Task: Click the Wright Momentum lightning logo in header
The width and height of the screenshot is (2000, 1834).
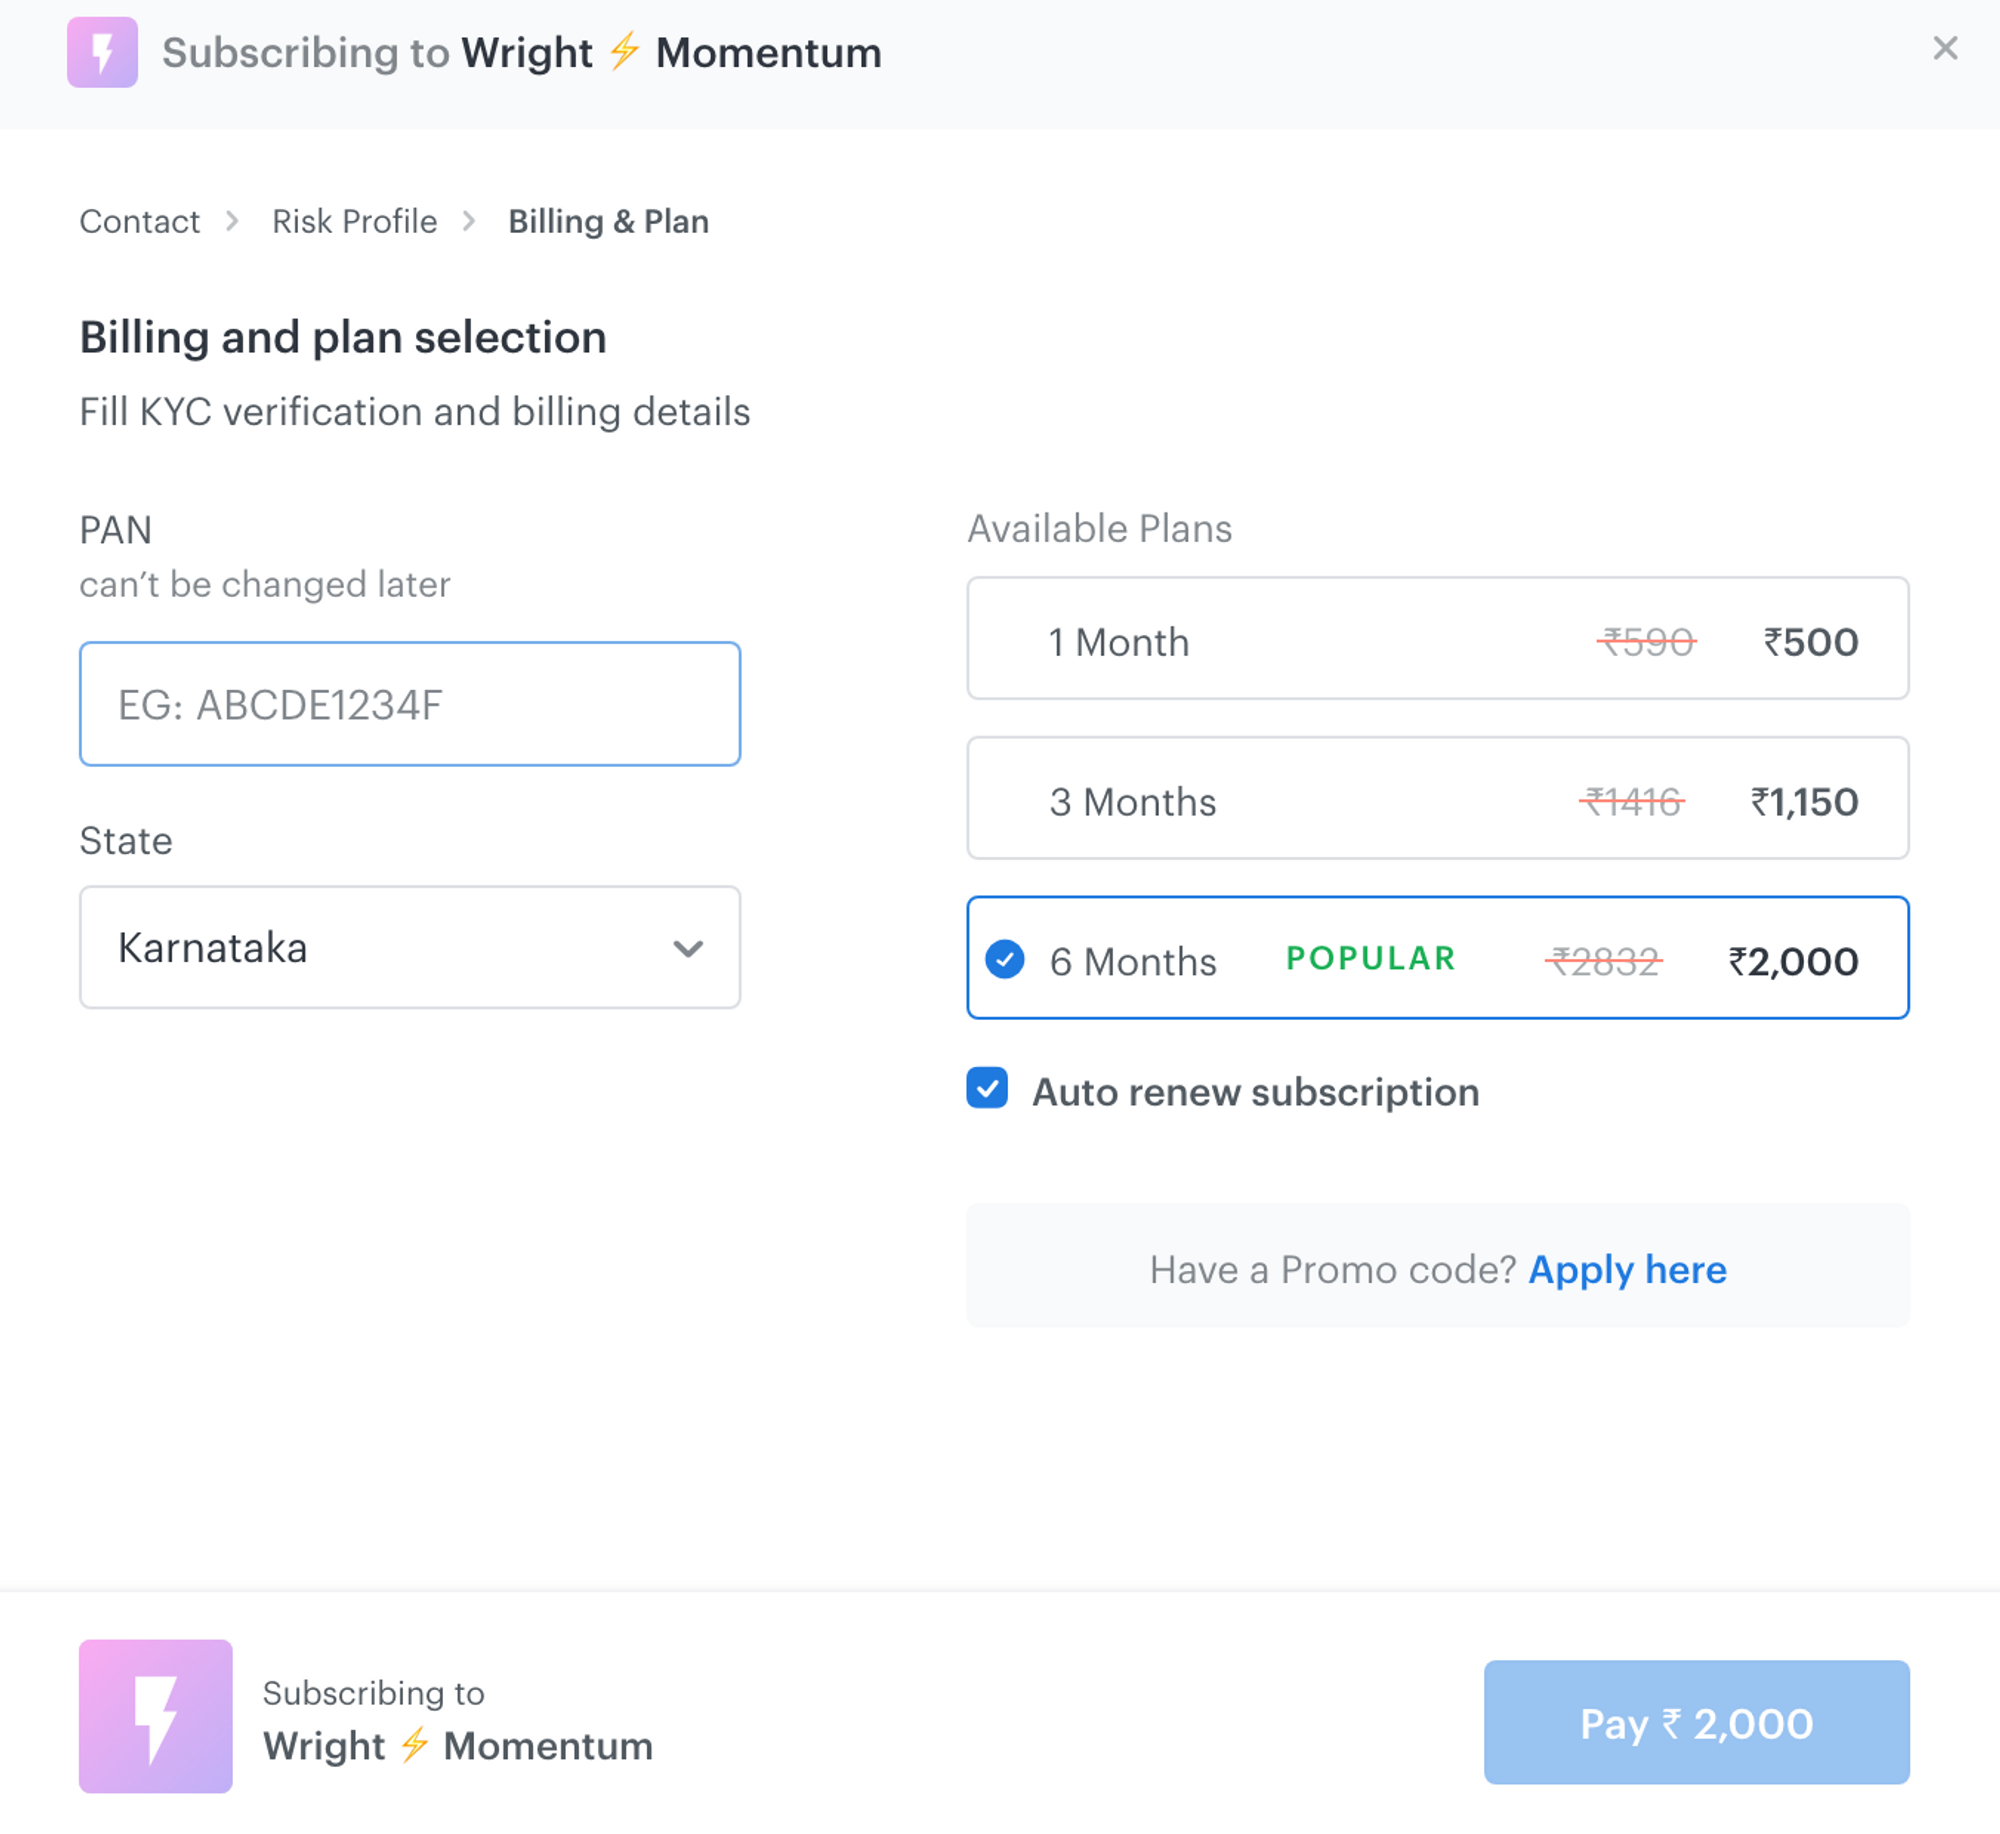Action: pyautogui.click(x=102, y=52)
